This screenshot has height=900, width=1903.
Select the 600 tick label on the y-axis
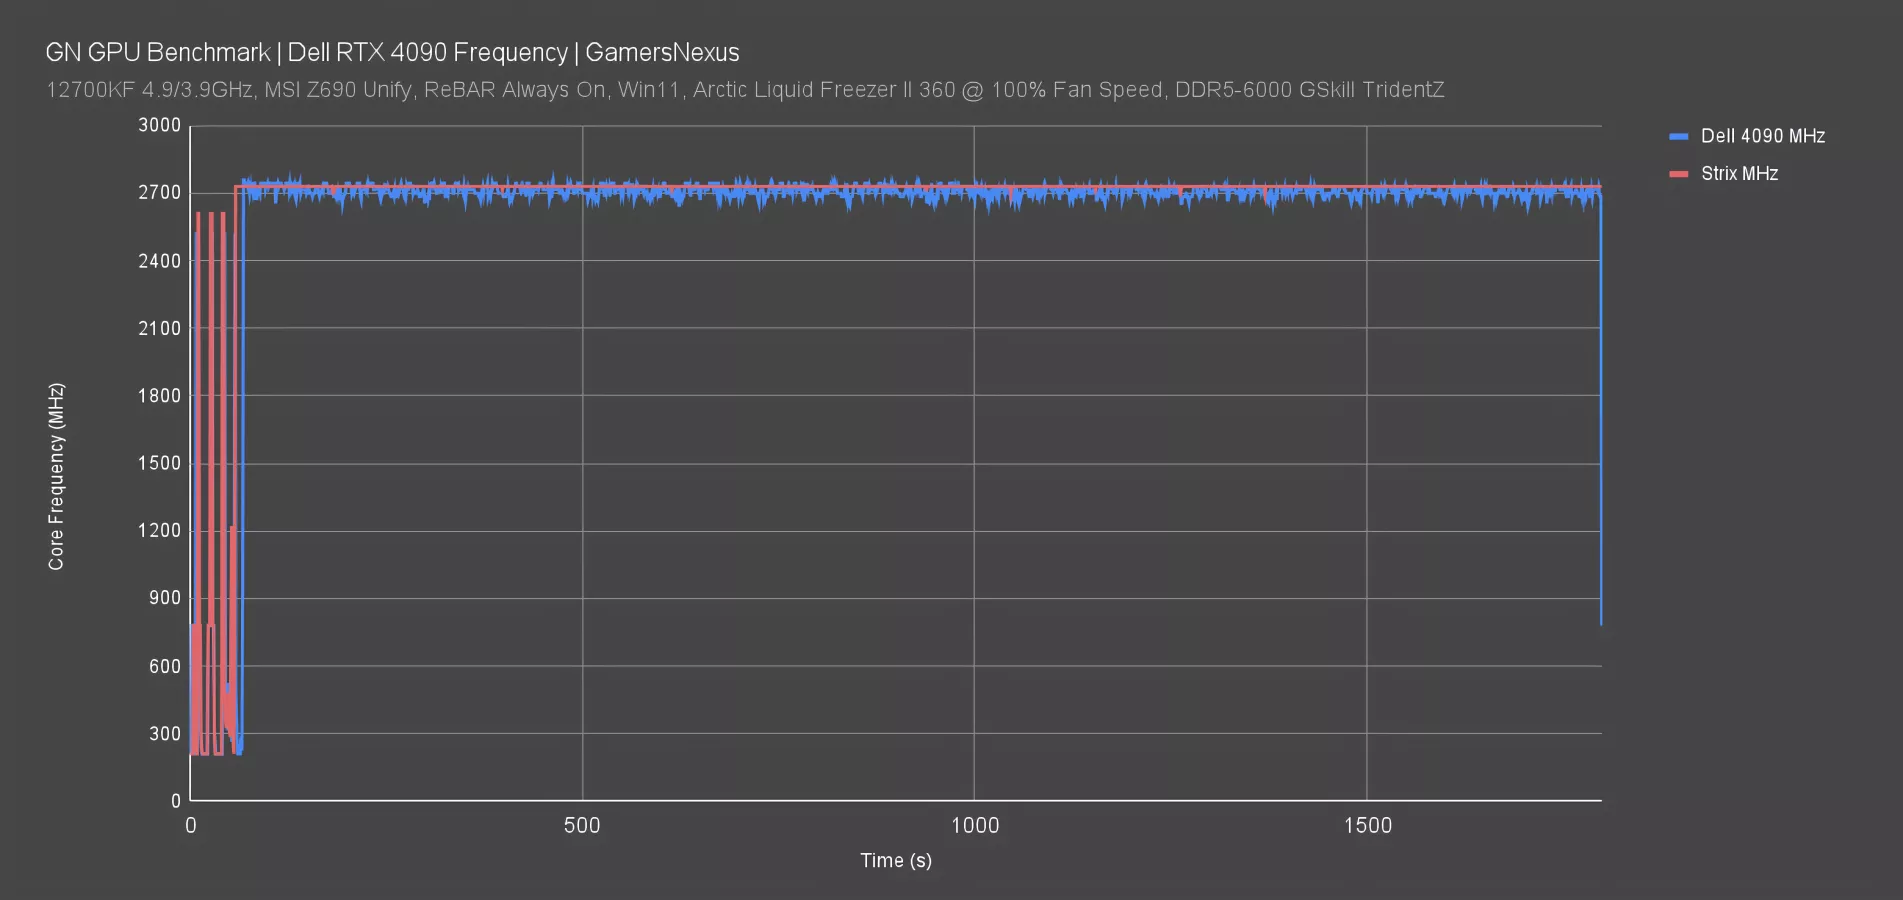[x=165, y=666]
